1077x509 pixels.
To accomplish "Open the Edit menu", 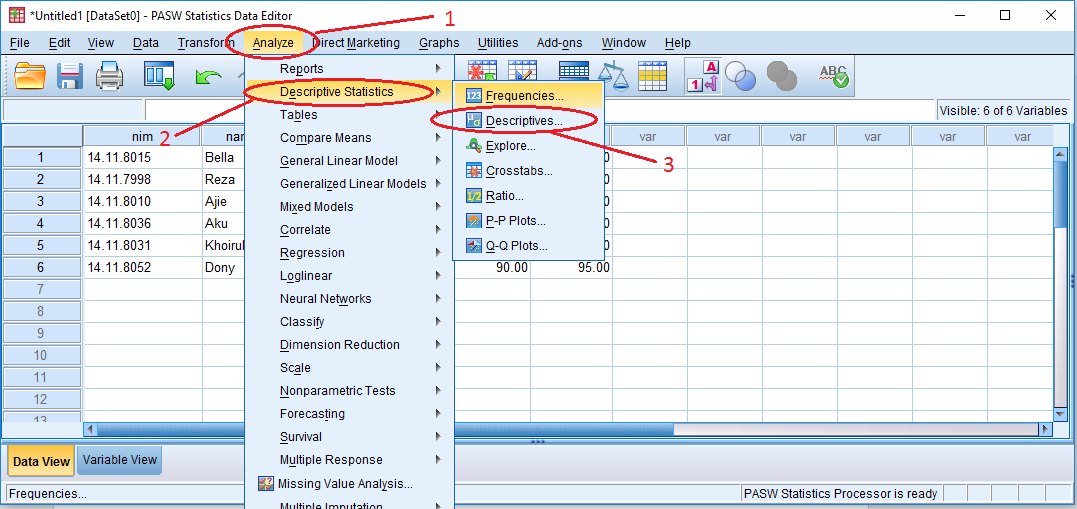I will [x=60, y=43].
